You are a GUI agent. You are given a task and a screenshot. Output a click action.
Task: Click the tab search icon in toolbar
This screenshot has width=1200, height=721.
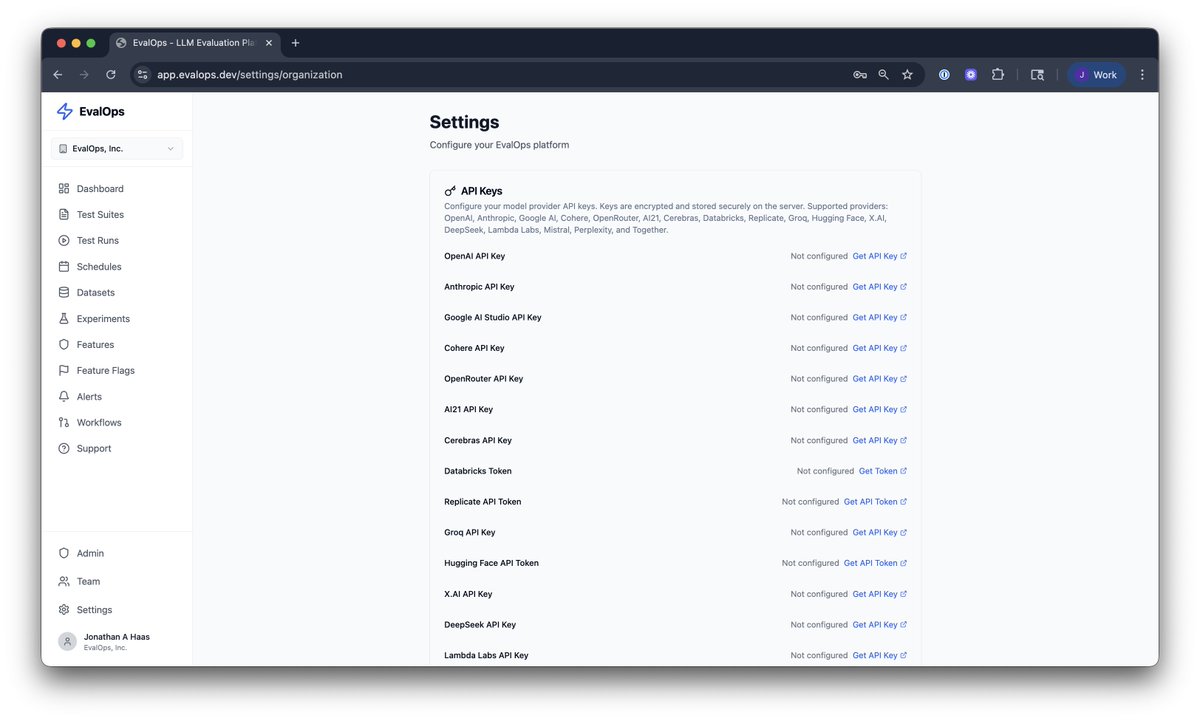[1038, 75]
